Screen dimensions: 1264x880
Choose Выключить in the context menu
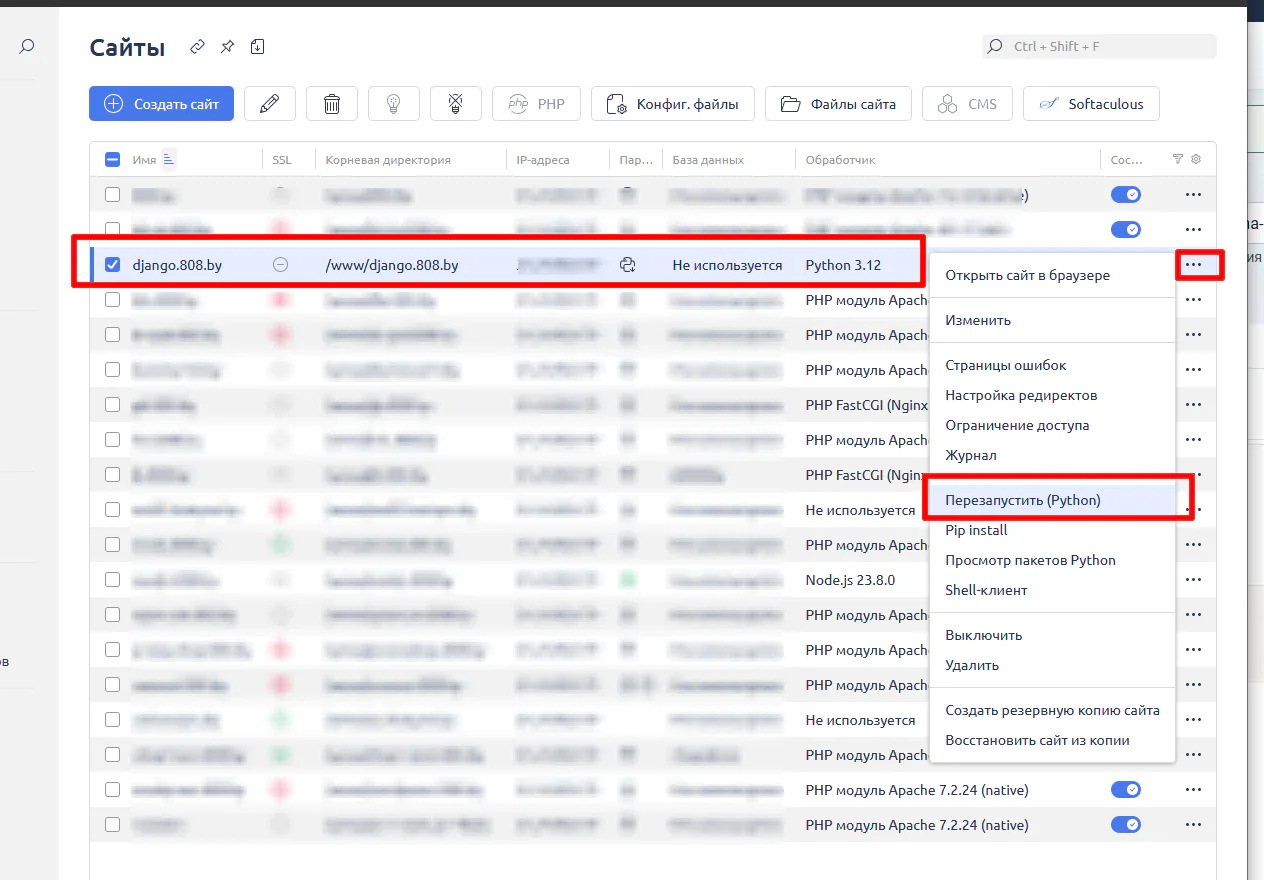coord(1052,635)
